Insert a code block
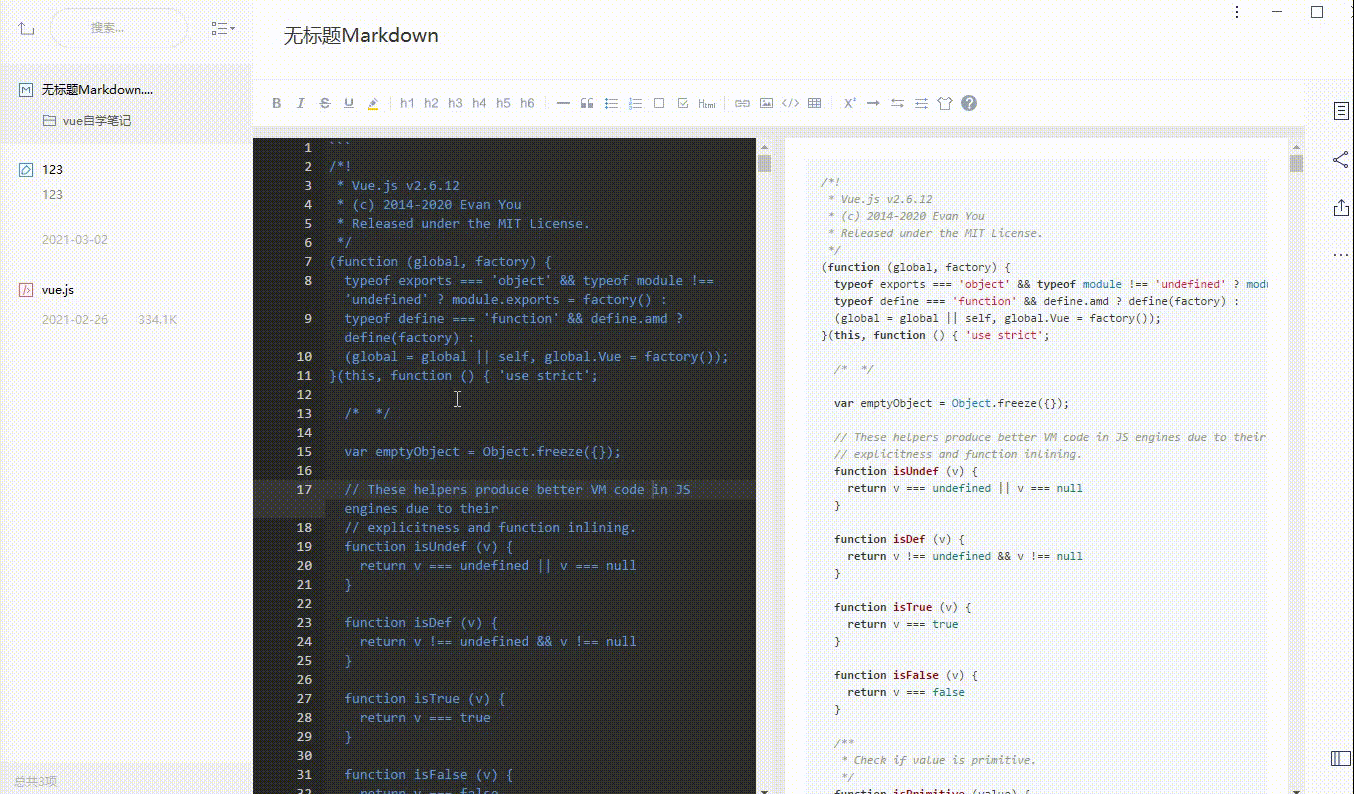1354x794 pixels. 790,103
